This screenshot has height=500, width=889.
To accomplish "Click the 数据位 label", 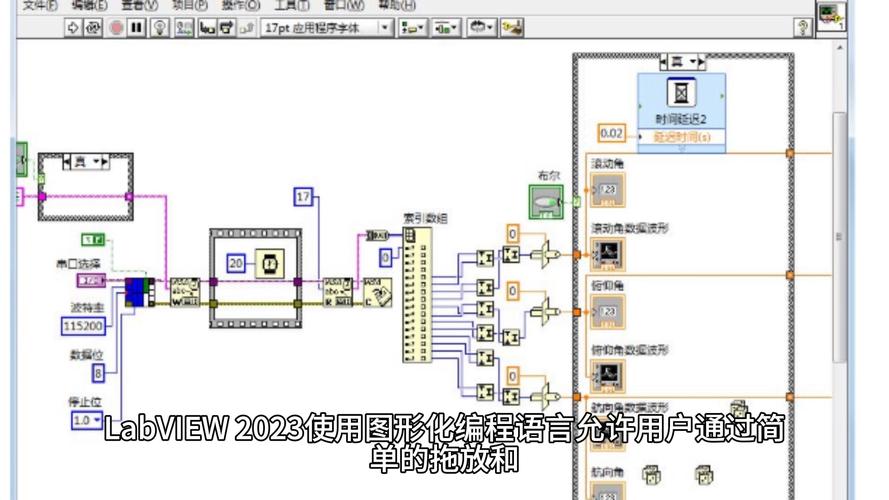I will pos(86,355).
